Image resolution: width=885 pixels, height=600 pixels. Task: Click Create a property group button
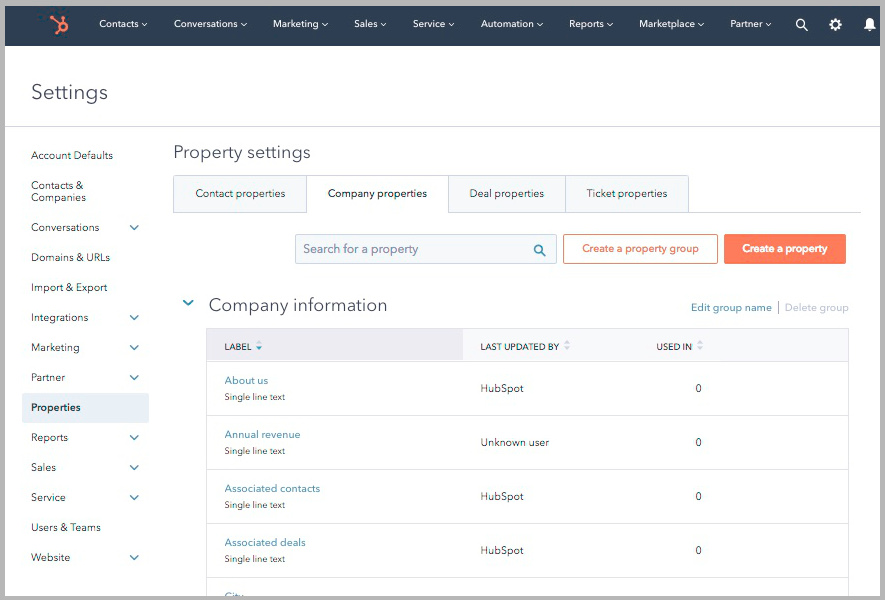click(640, 249)
